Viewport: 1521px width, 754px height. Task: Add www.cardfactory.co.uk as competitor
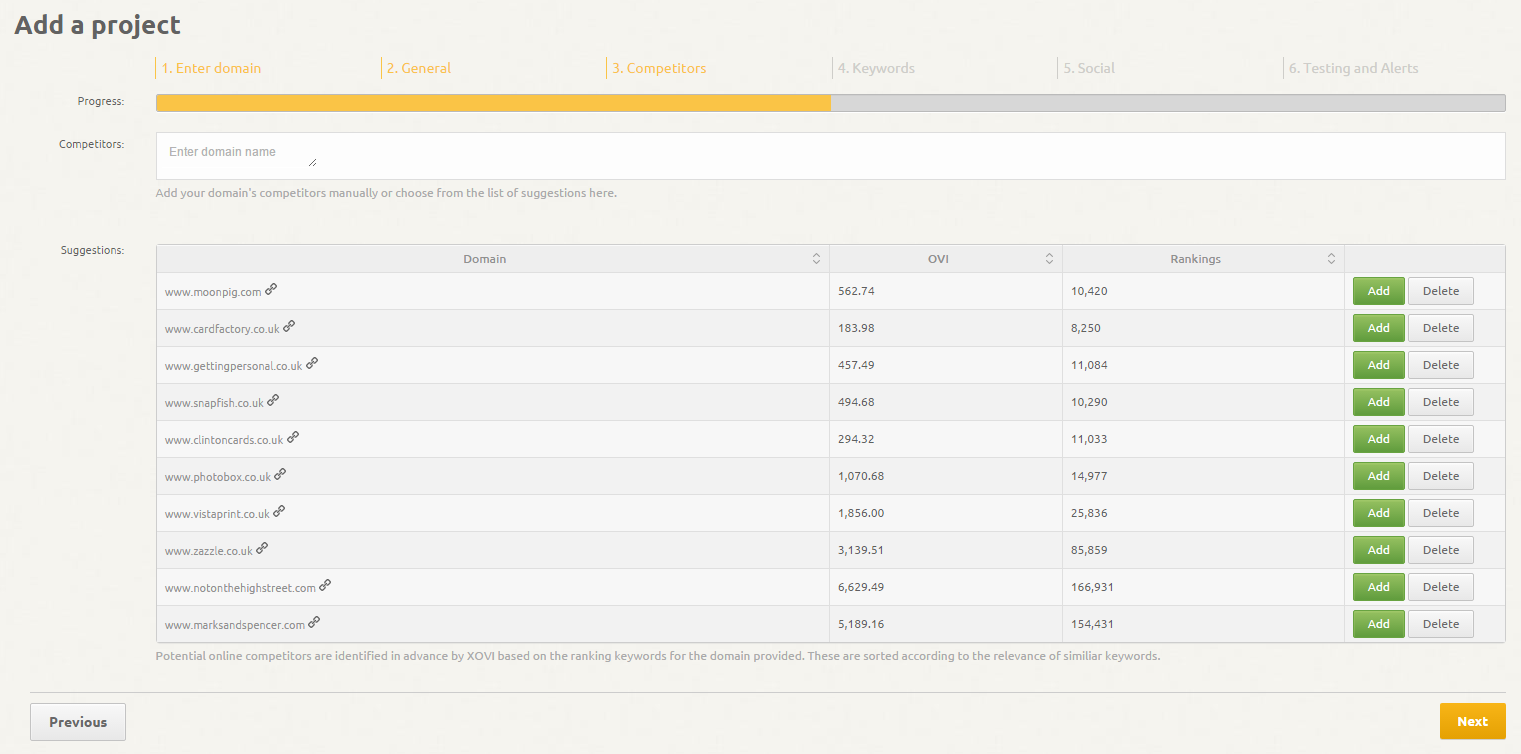(1379, 328)
